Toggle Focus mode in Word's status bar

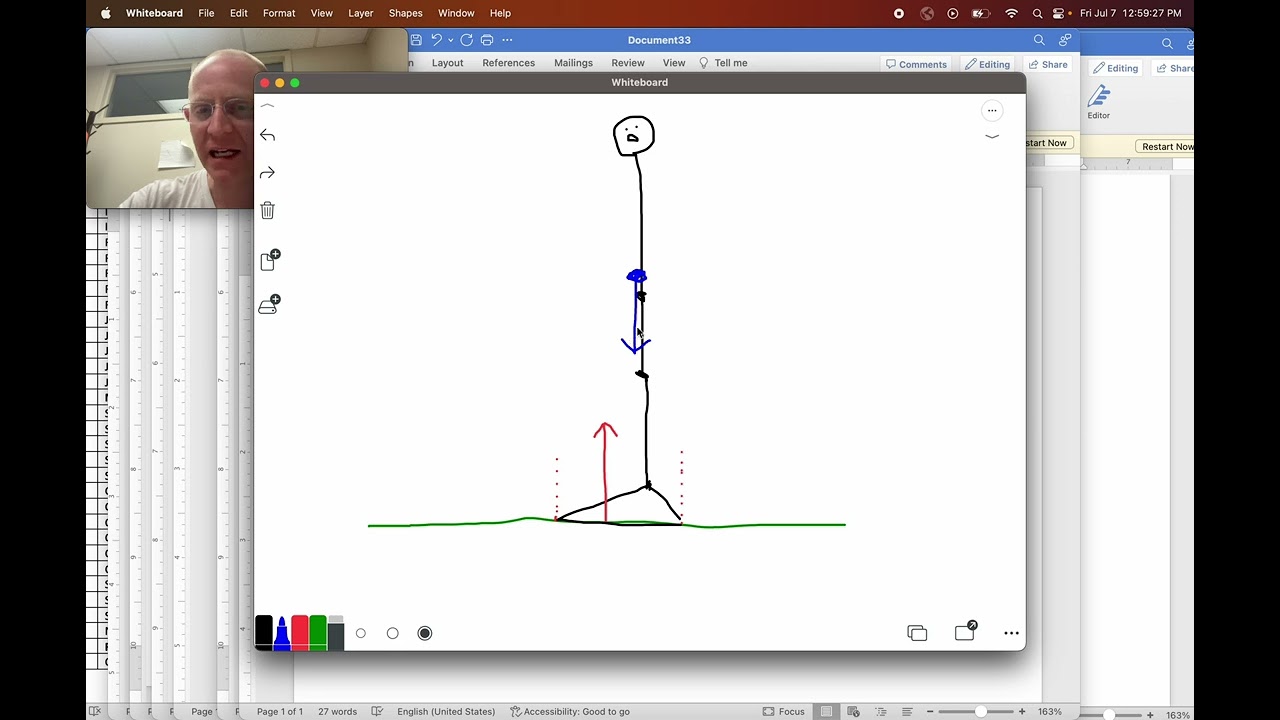pyautogui.click(x=784, y=712)
